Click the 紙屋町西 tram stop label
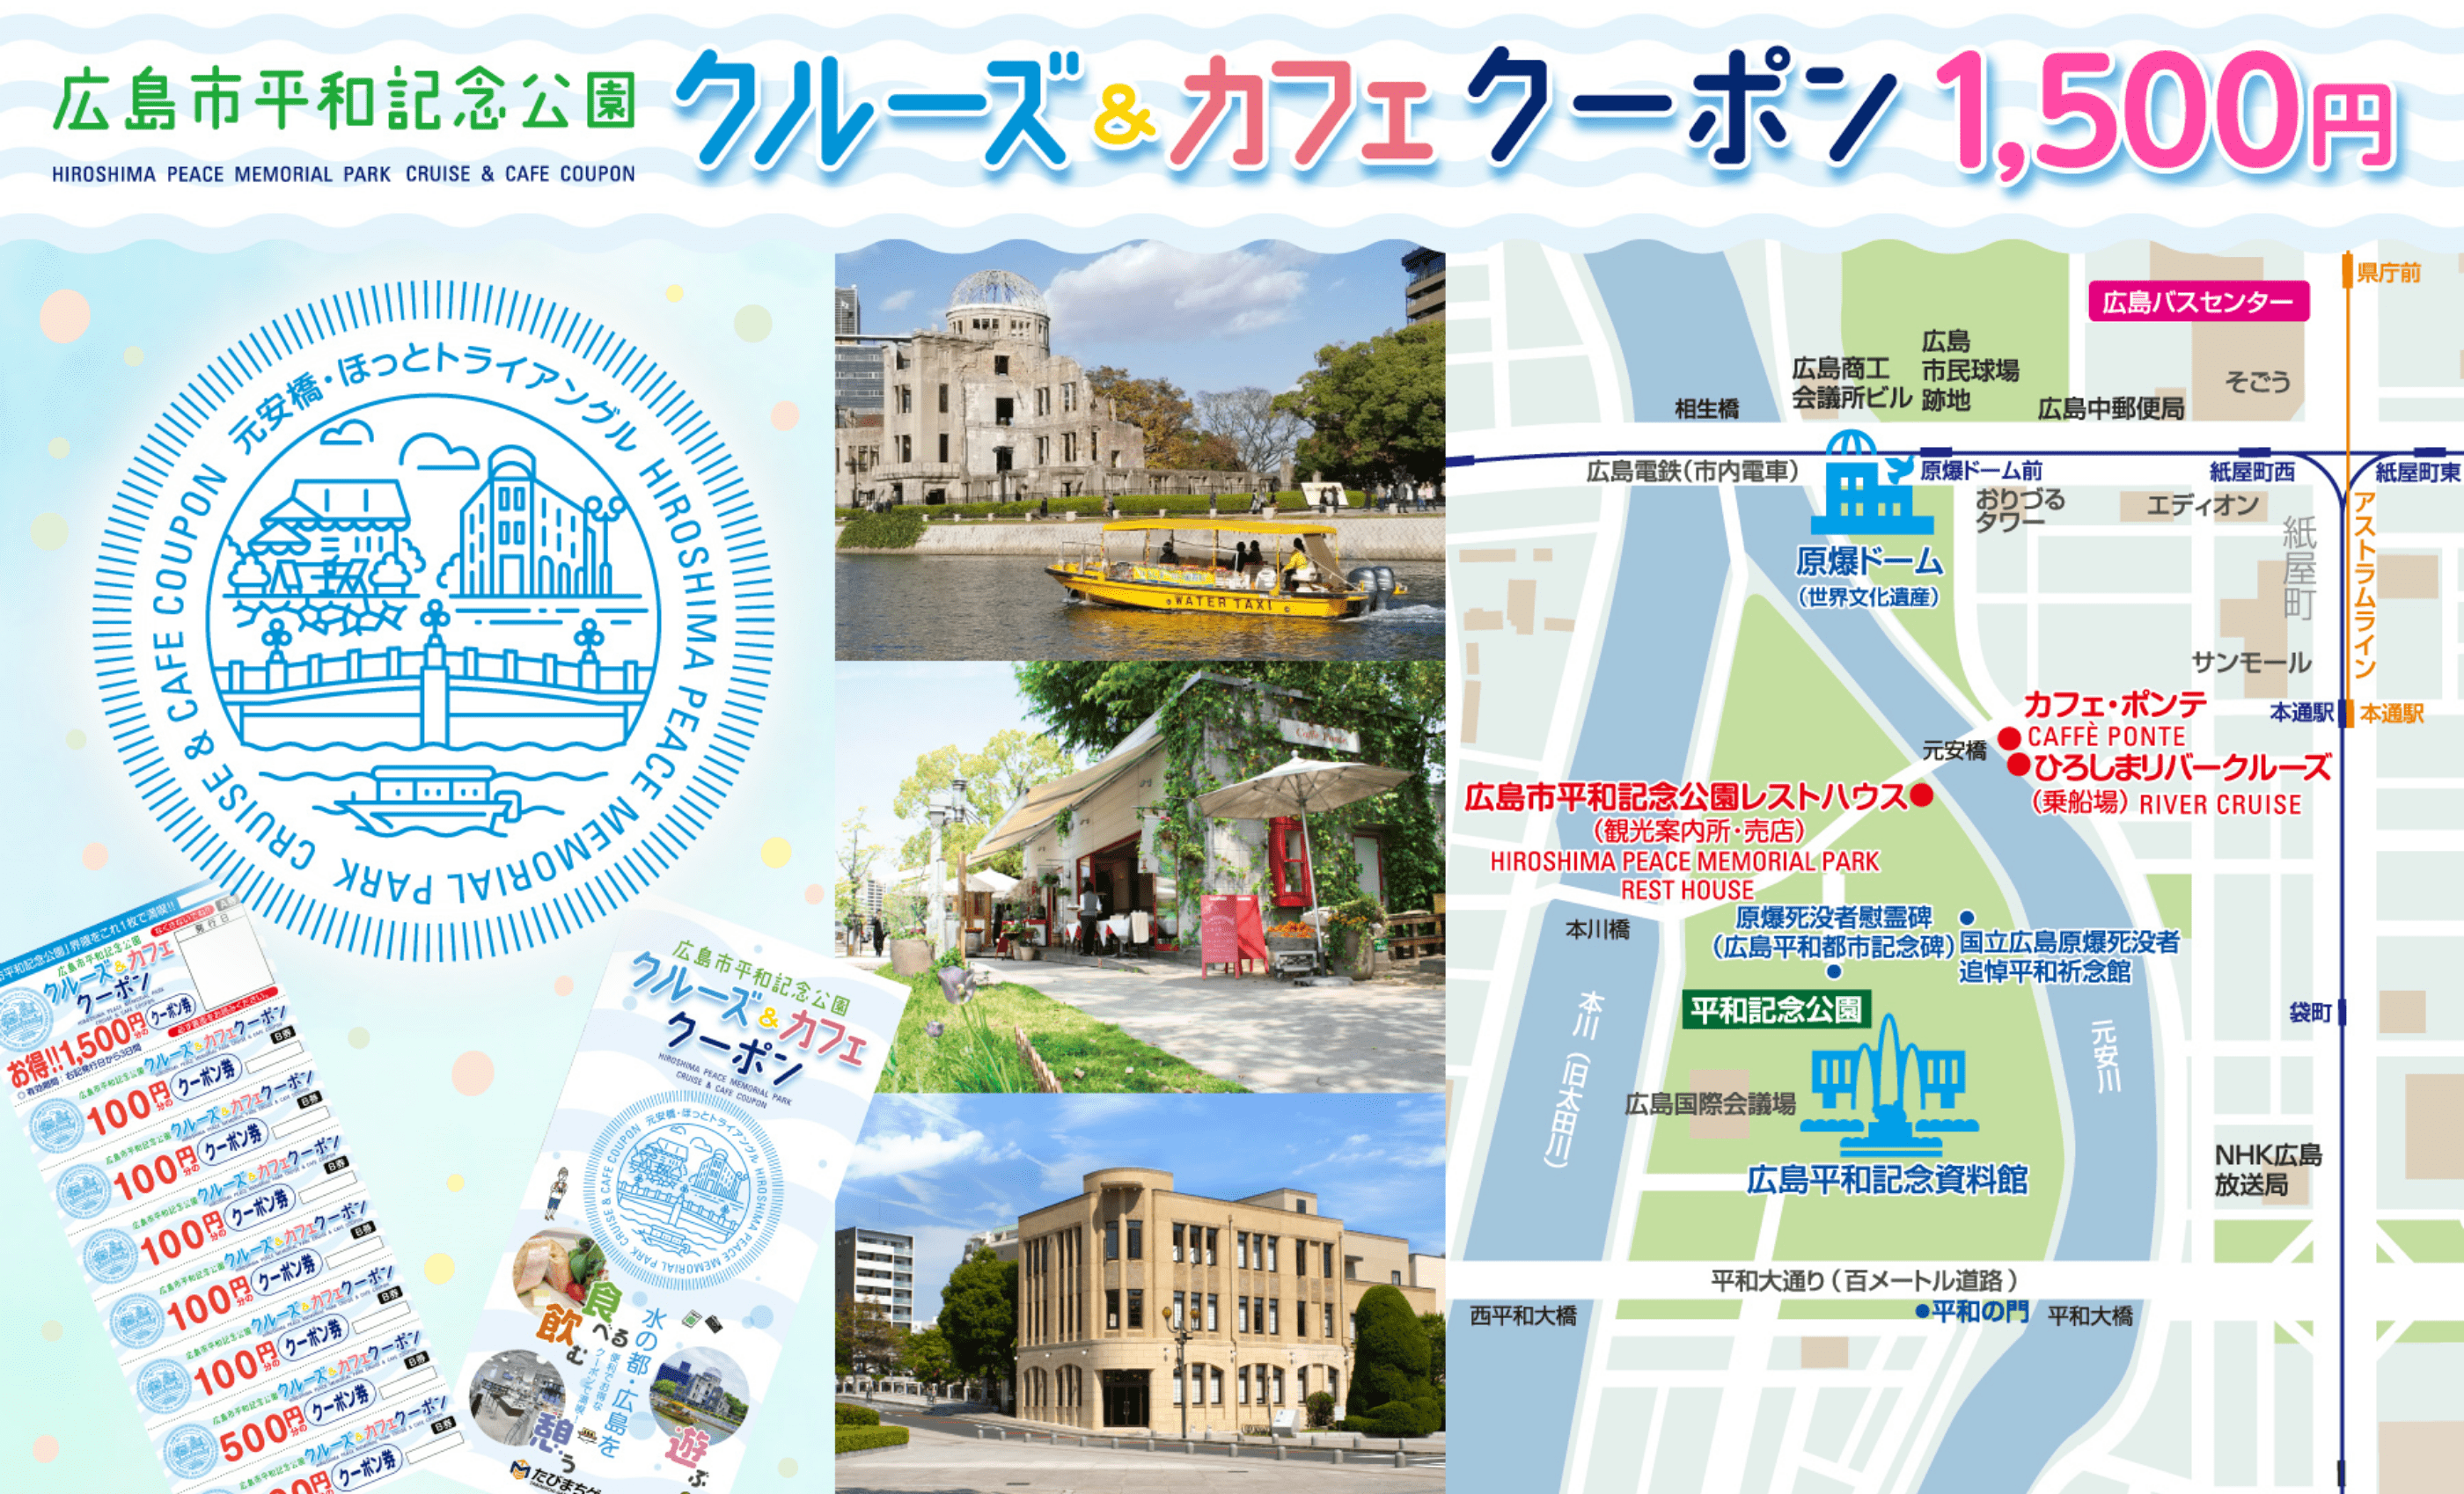 point(2252,472)
